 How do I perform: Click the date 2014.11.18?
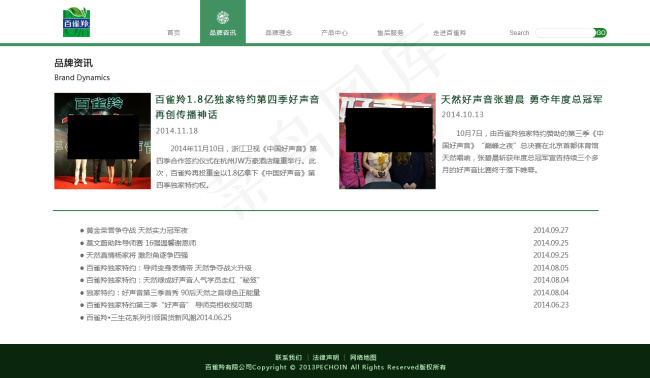click(177, 131)
